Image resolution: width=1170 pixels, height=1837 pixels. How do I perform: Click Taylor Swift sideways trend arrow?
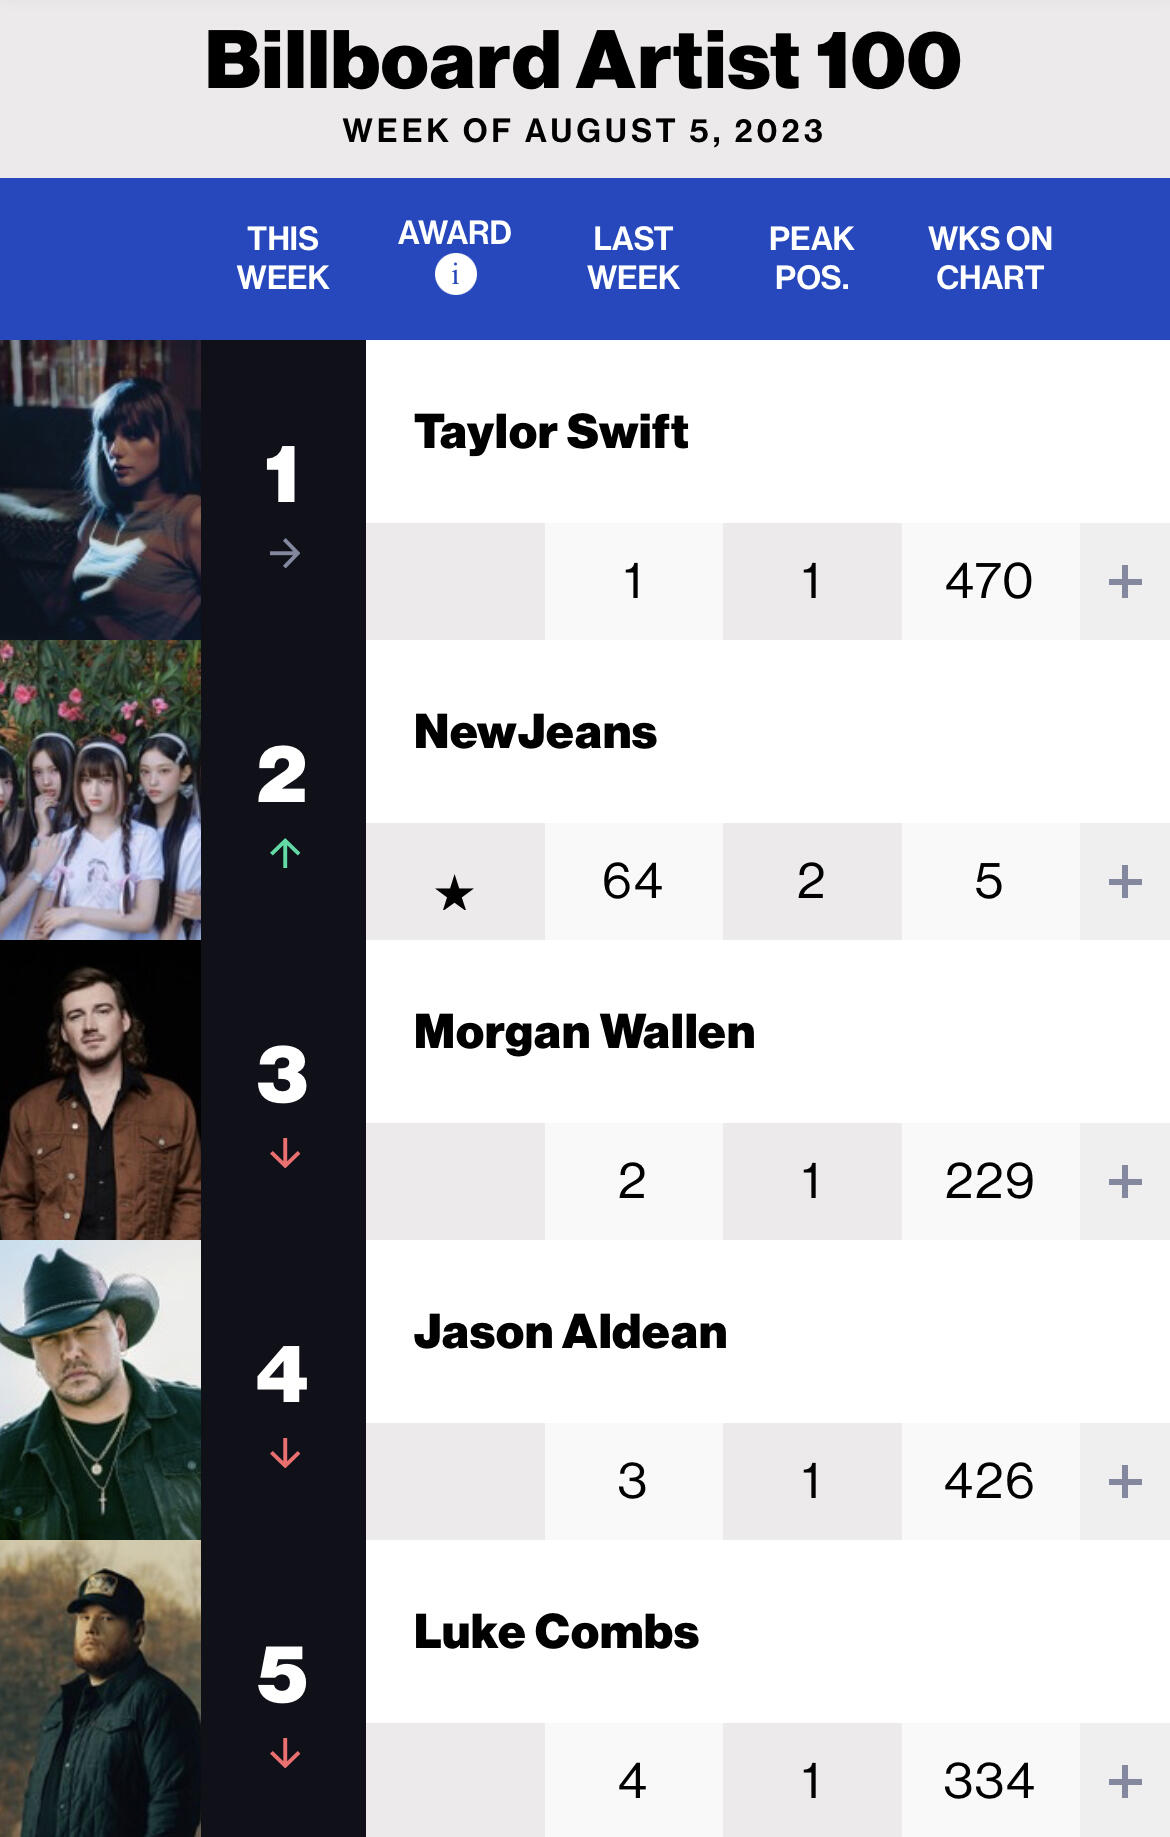pos(285,553)
